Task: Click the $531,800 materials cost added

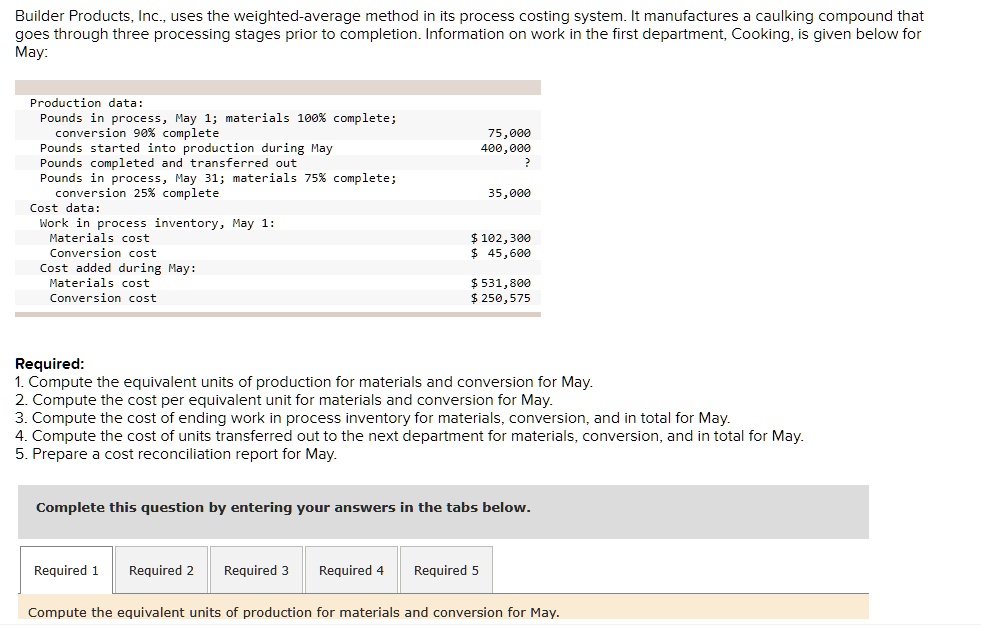Action: pyautogui.click(x=501, y=283)
